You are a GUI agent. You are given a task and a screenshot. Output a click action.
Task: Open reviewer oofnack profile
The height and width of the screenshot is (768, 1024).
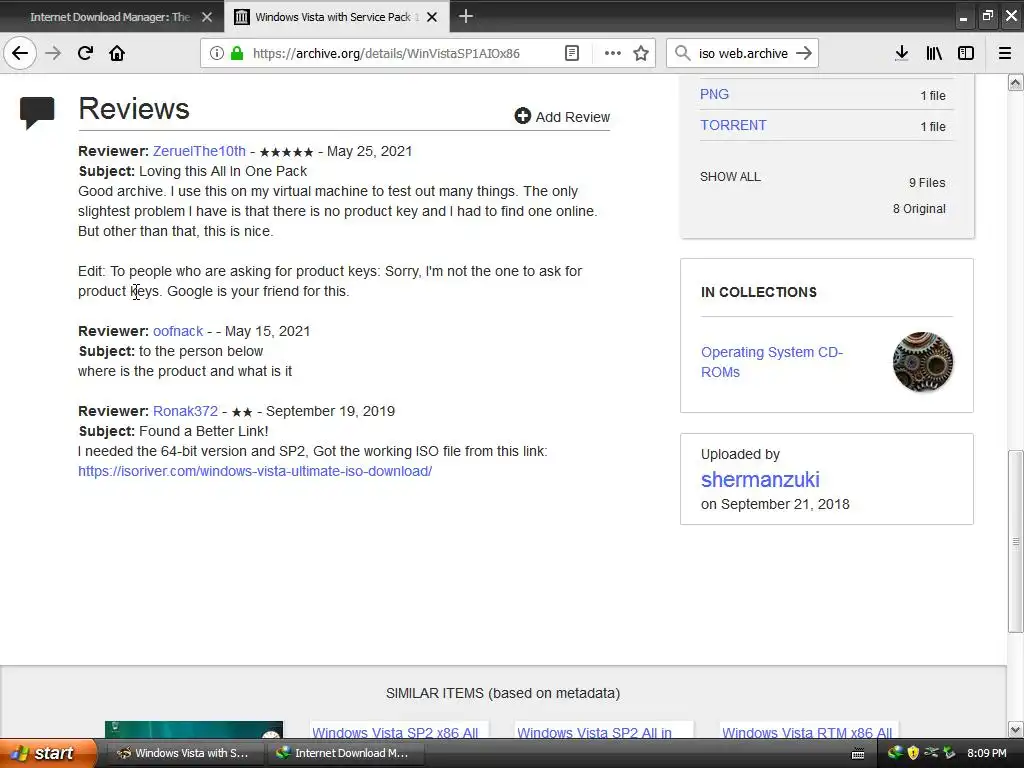pos(178,331)
